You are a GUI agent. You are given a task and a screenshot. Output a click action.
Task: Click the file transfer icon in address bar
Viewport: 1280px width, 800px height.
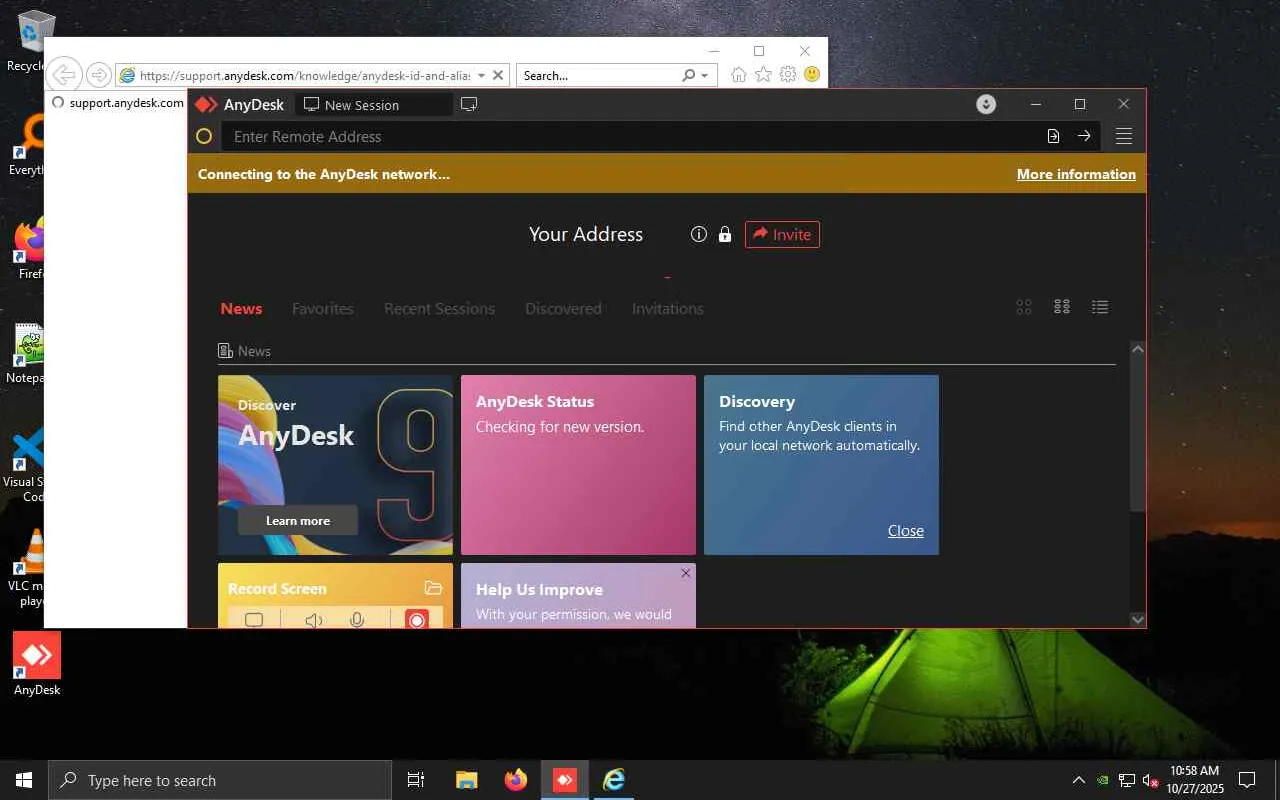1053,136
